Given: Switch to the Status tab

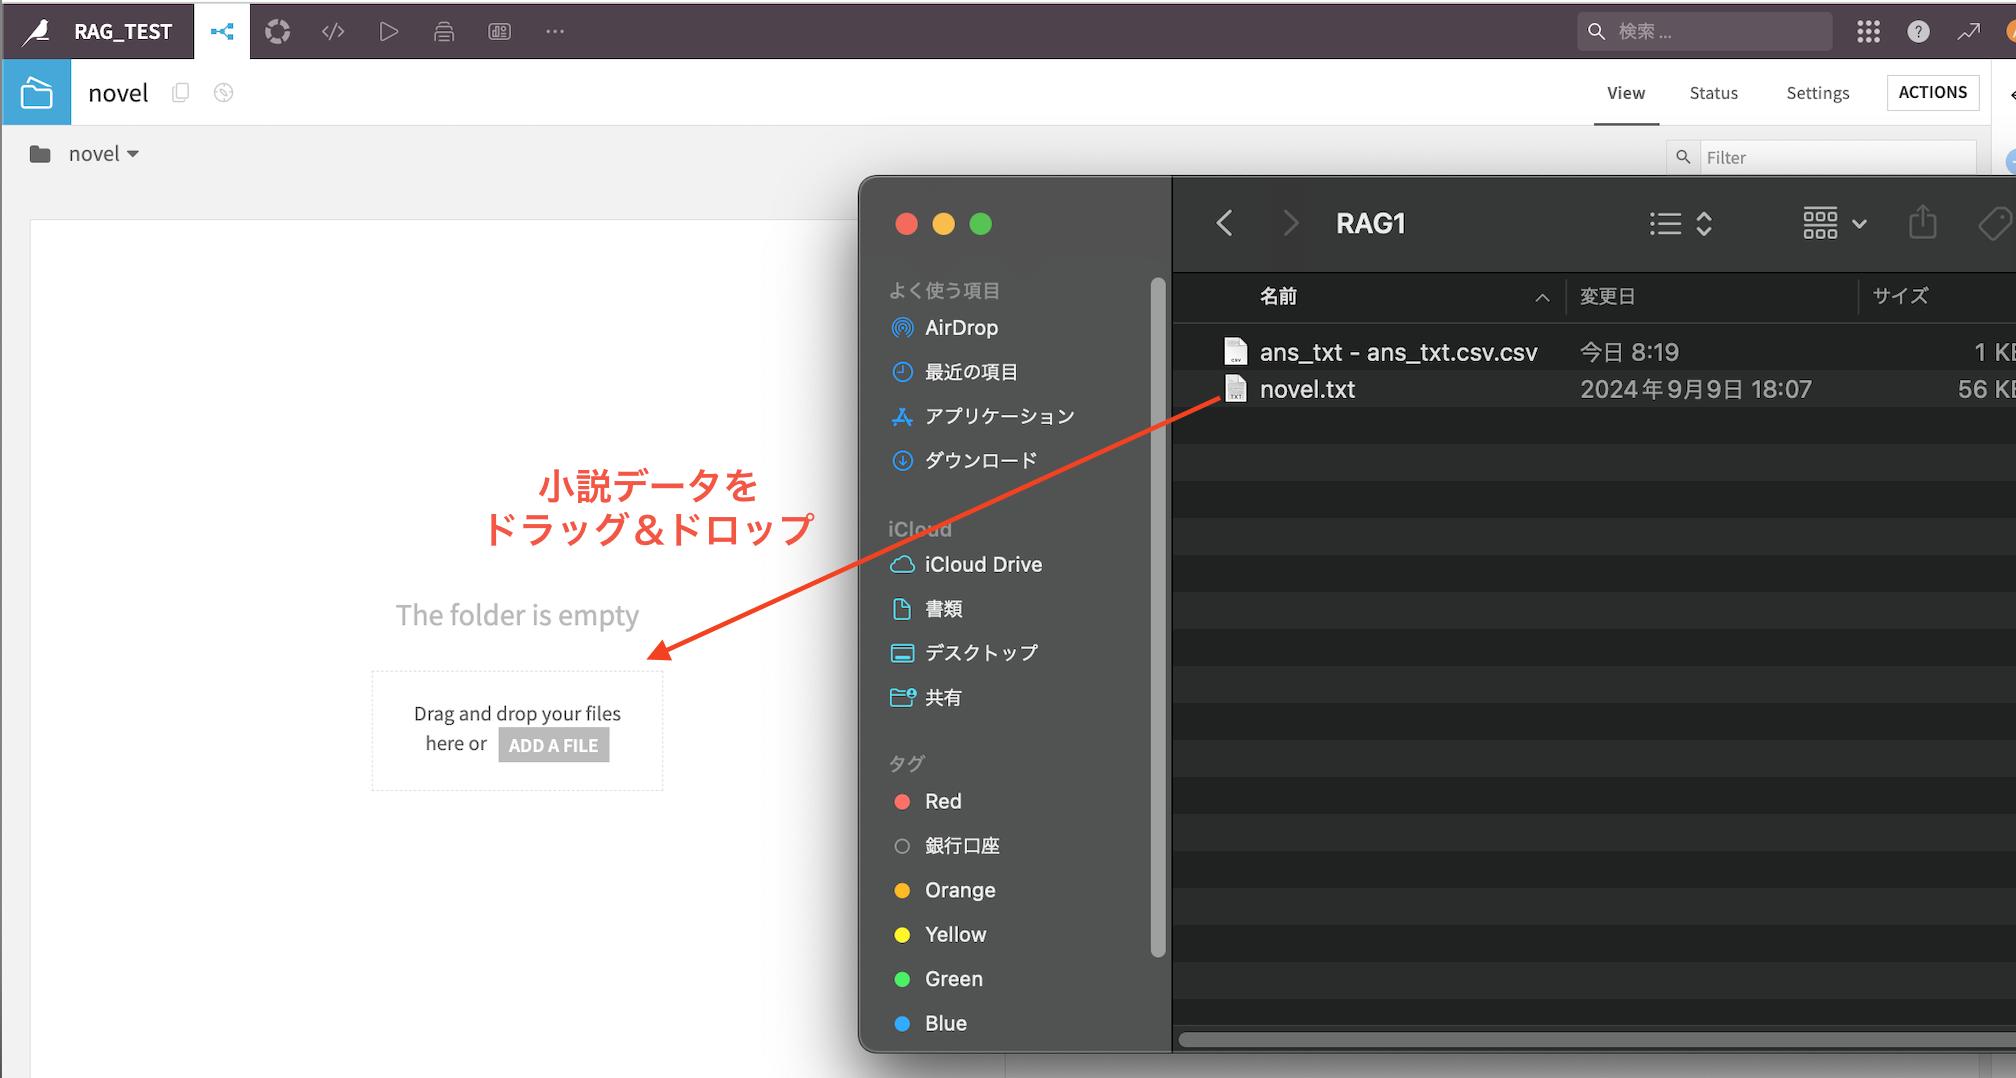Looking at the screenshot, I should [x=1713, y=93].
